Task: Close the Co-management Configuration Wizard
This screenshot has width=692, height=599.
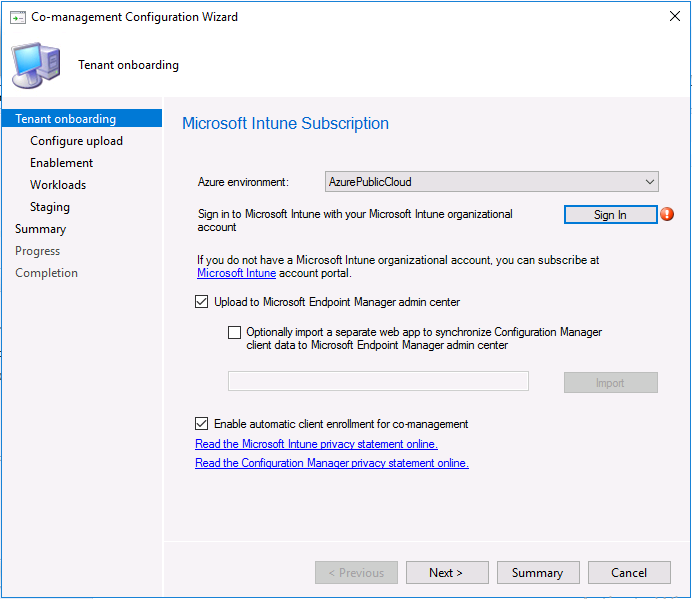Action: [x=674, y=16]
